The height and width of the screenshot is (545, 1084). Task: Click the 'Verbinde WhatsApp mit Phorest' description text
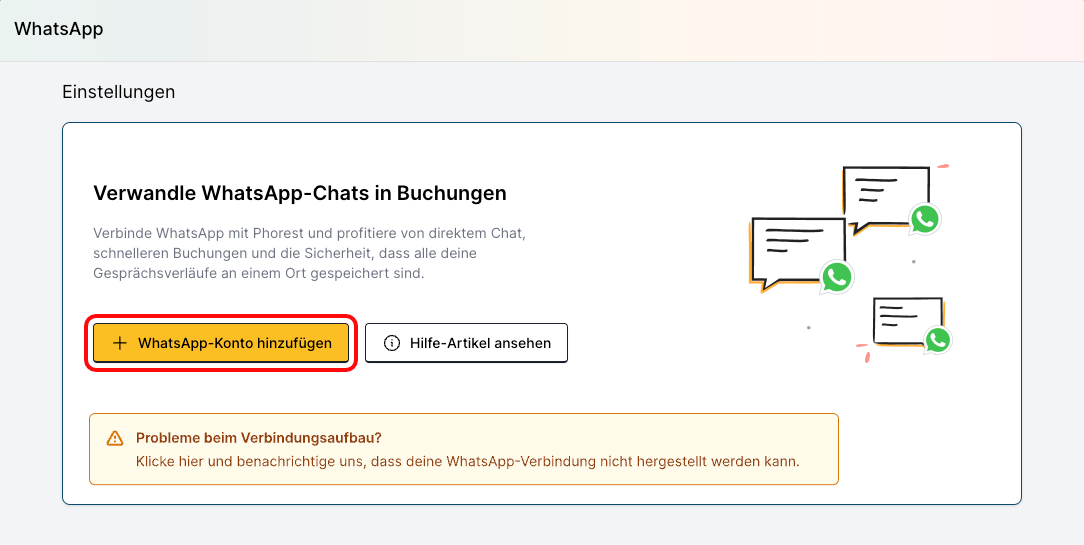pyautogui.click(x=310, y=253)
